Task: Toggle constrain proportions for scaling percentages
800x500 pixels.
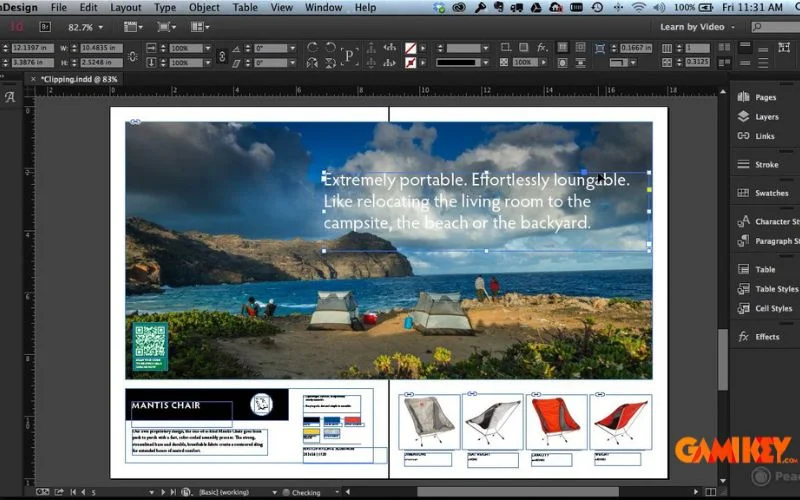Action: pyautogui.click(x=222, y=55)
